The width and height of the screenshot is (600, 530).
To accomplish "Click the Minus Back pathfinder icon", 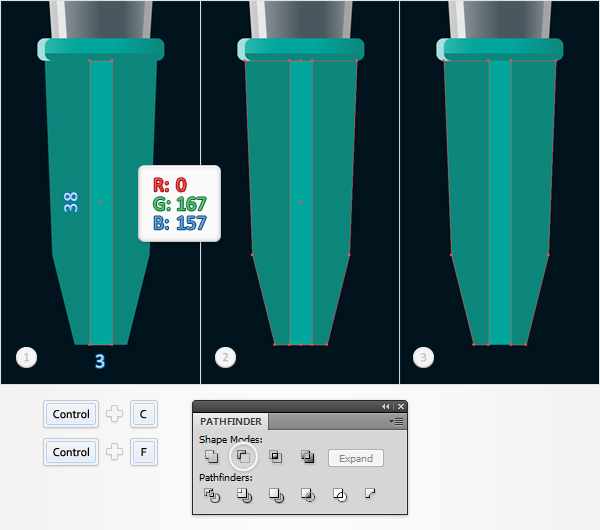I will tap(370, 494).
